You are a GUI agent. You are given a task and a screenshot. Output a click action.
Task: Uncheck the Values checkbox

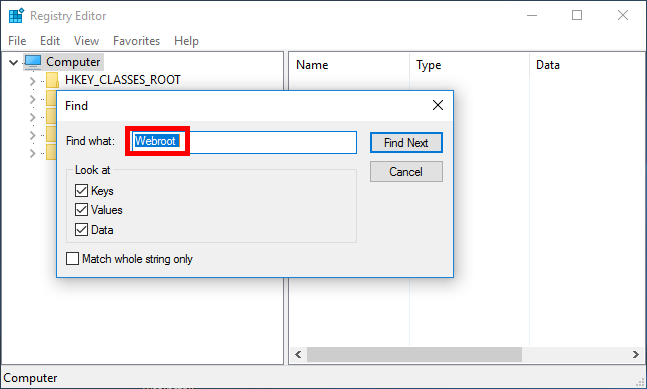pos(81,210)
